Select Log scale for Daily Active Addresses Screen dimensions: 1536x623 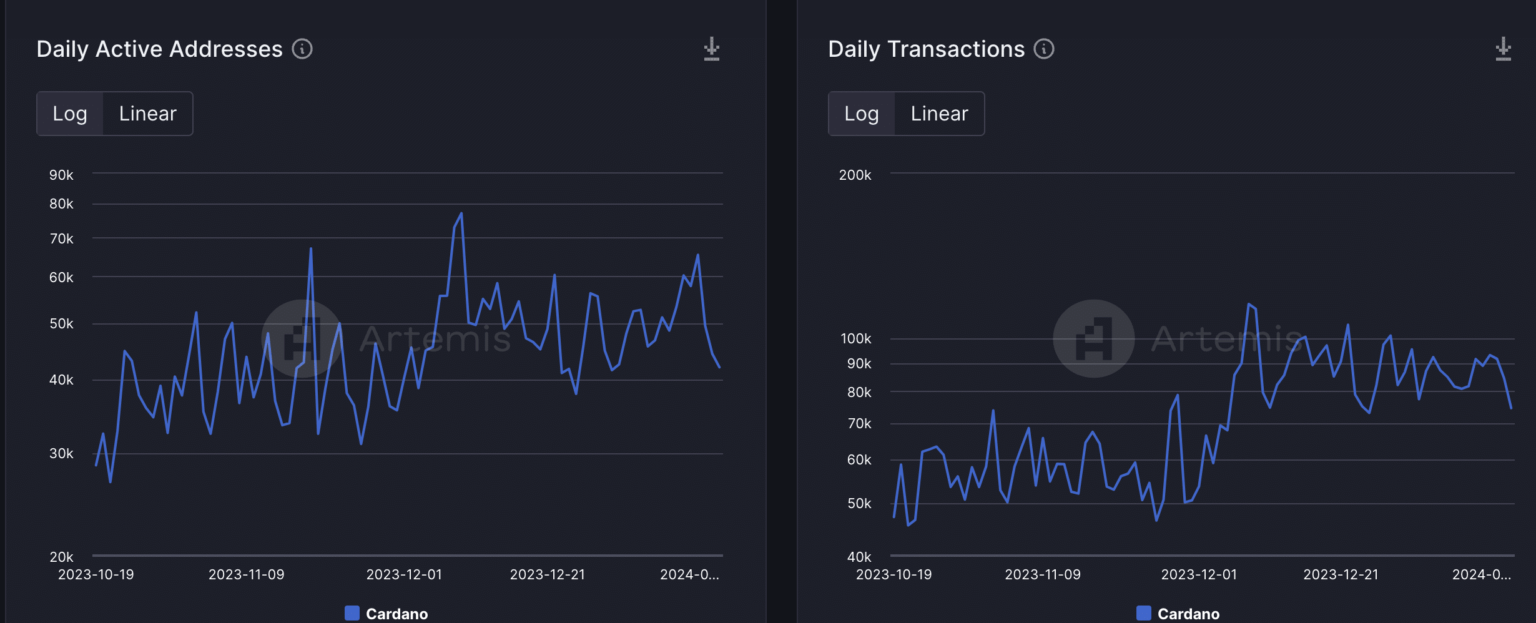[x=70, y=114]
